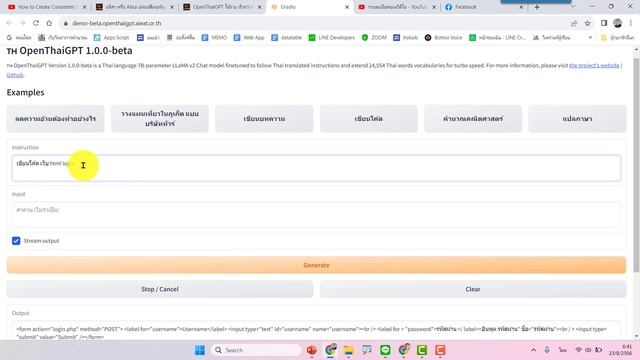Choose the fourth example button

369,119
